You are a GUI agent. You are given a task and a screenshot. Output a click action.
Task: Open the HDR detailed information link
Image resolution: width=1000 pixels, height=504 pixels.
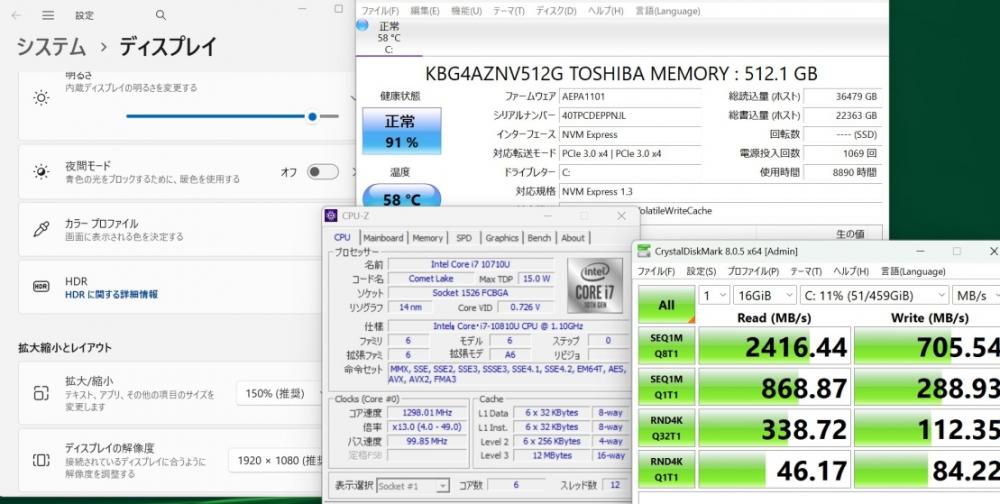(x=111, y=295)
